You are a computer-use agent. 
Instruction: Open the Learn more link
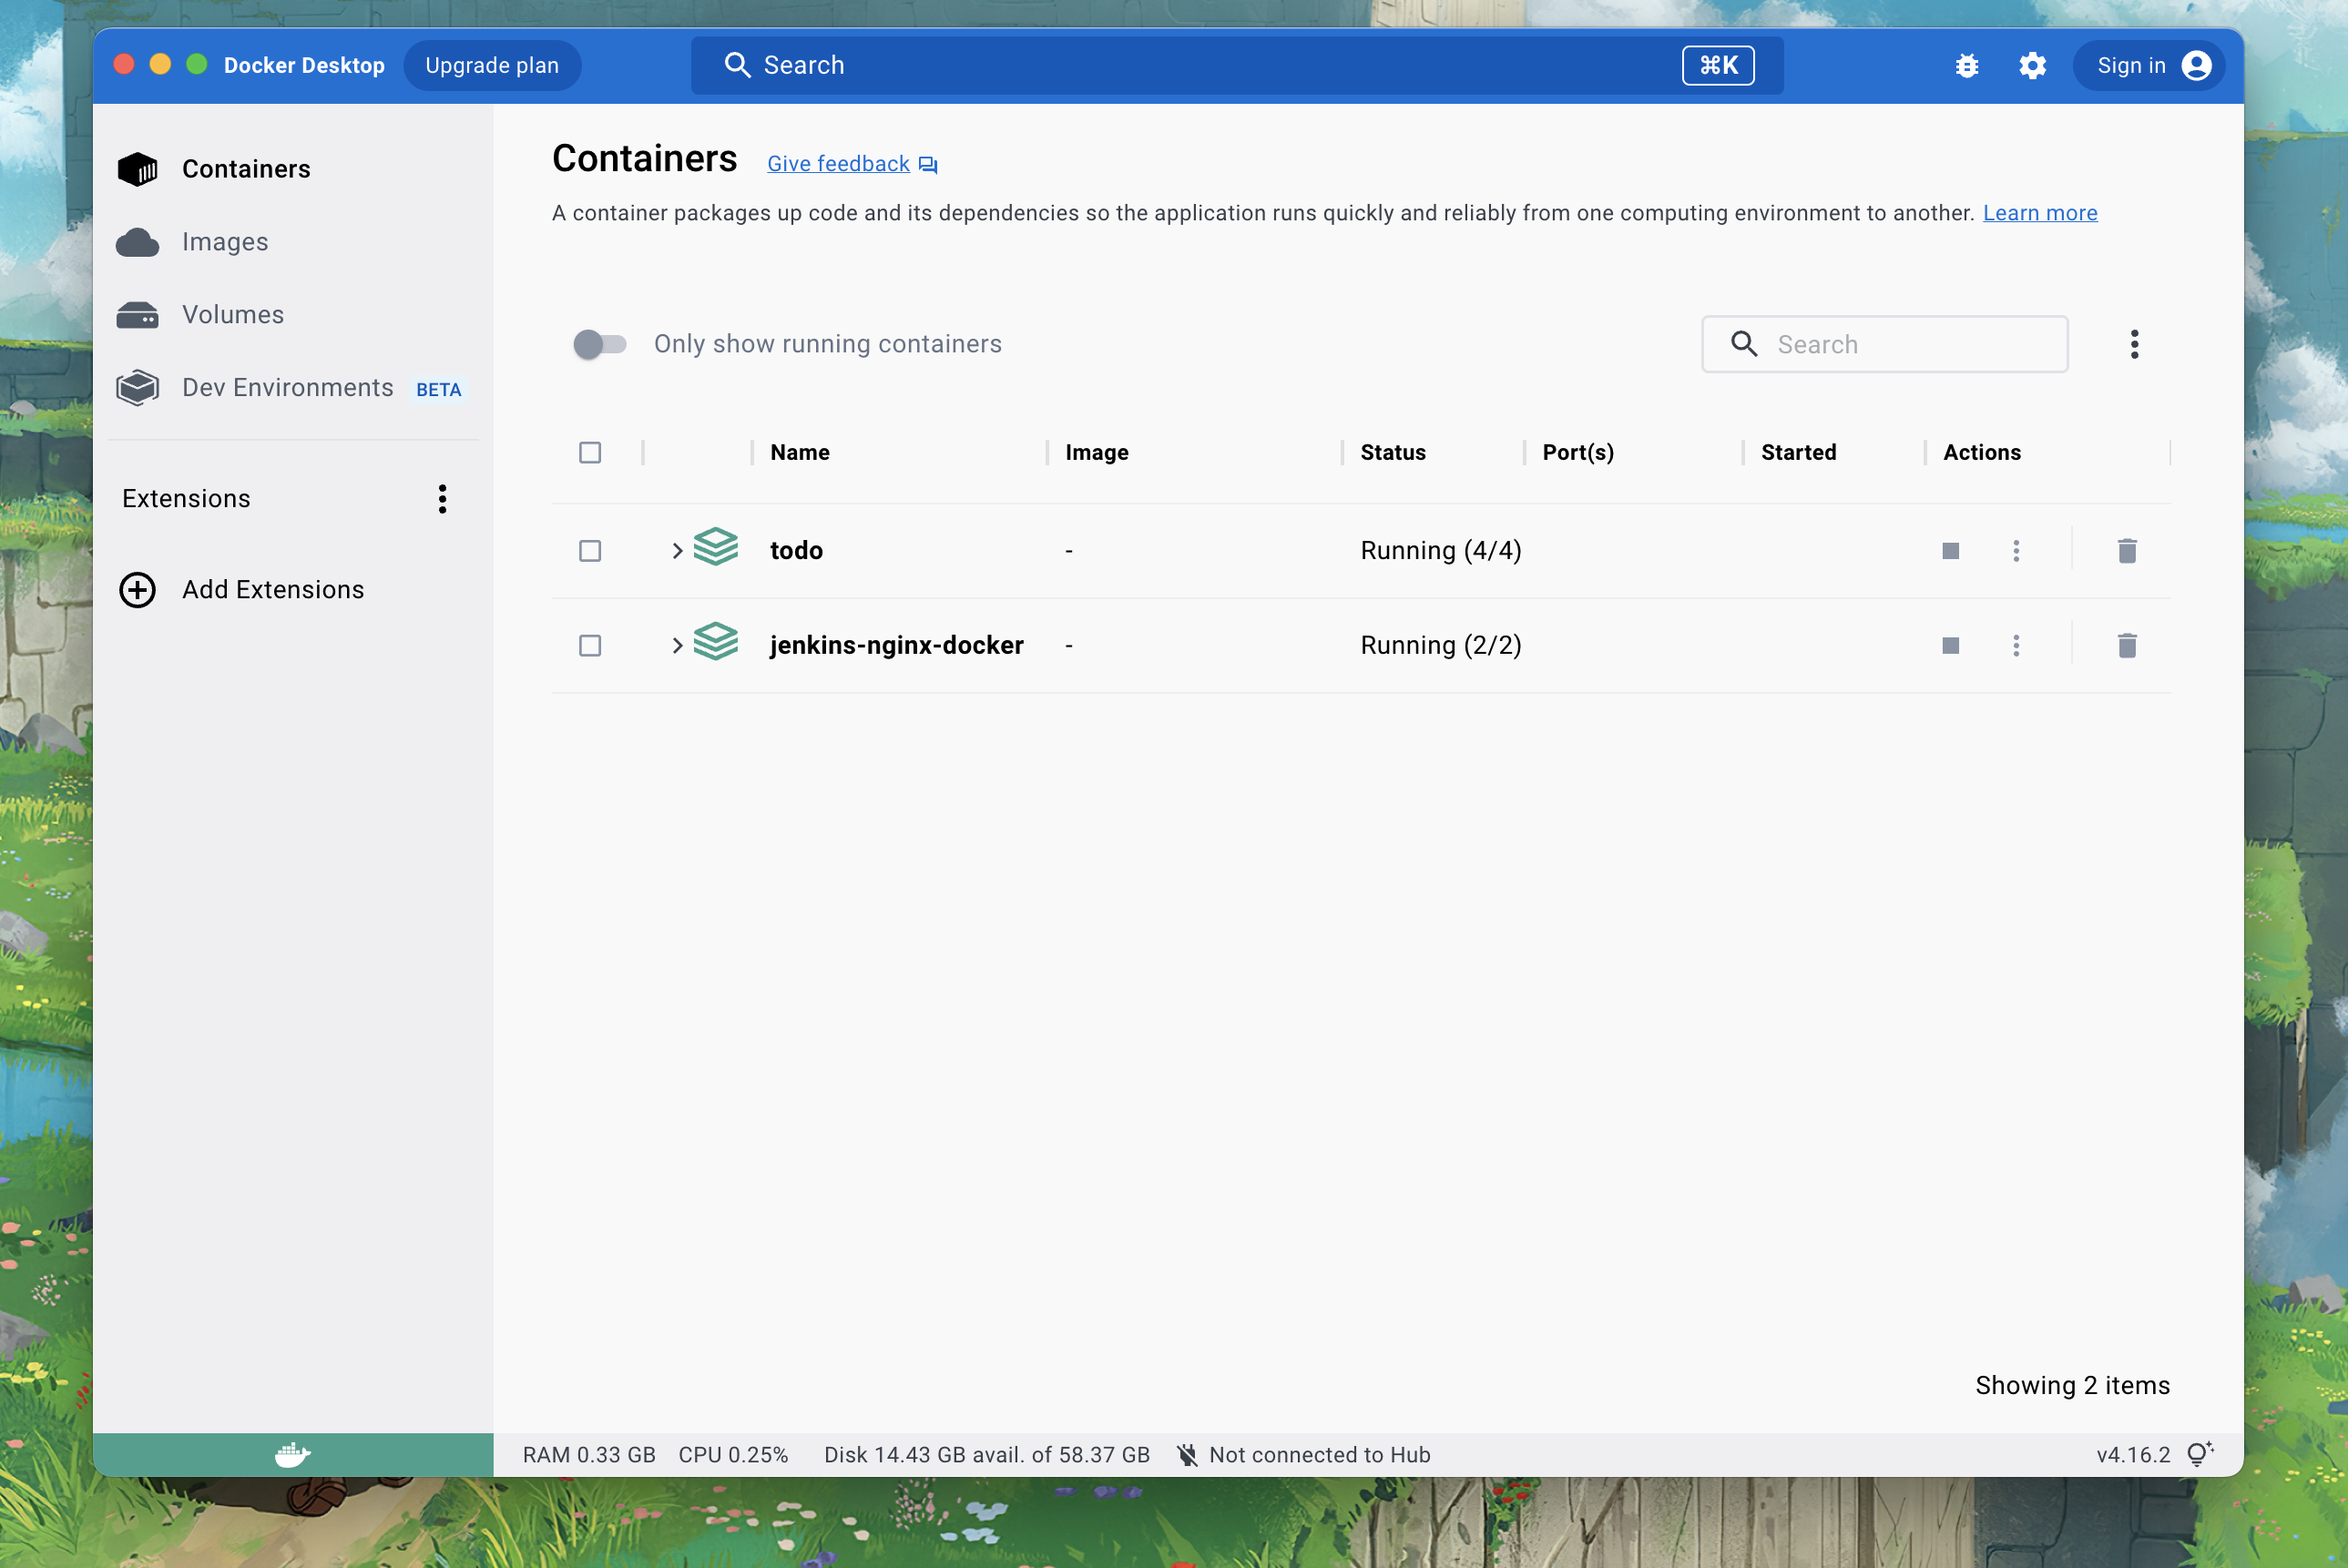tap(2040, 213)
